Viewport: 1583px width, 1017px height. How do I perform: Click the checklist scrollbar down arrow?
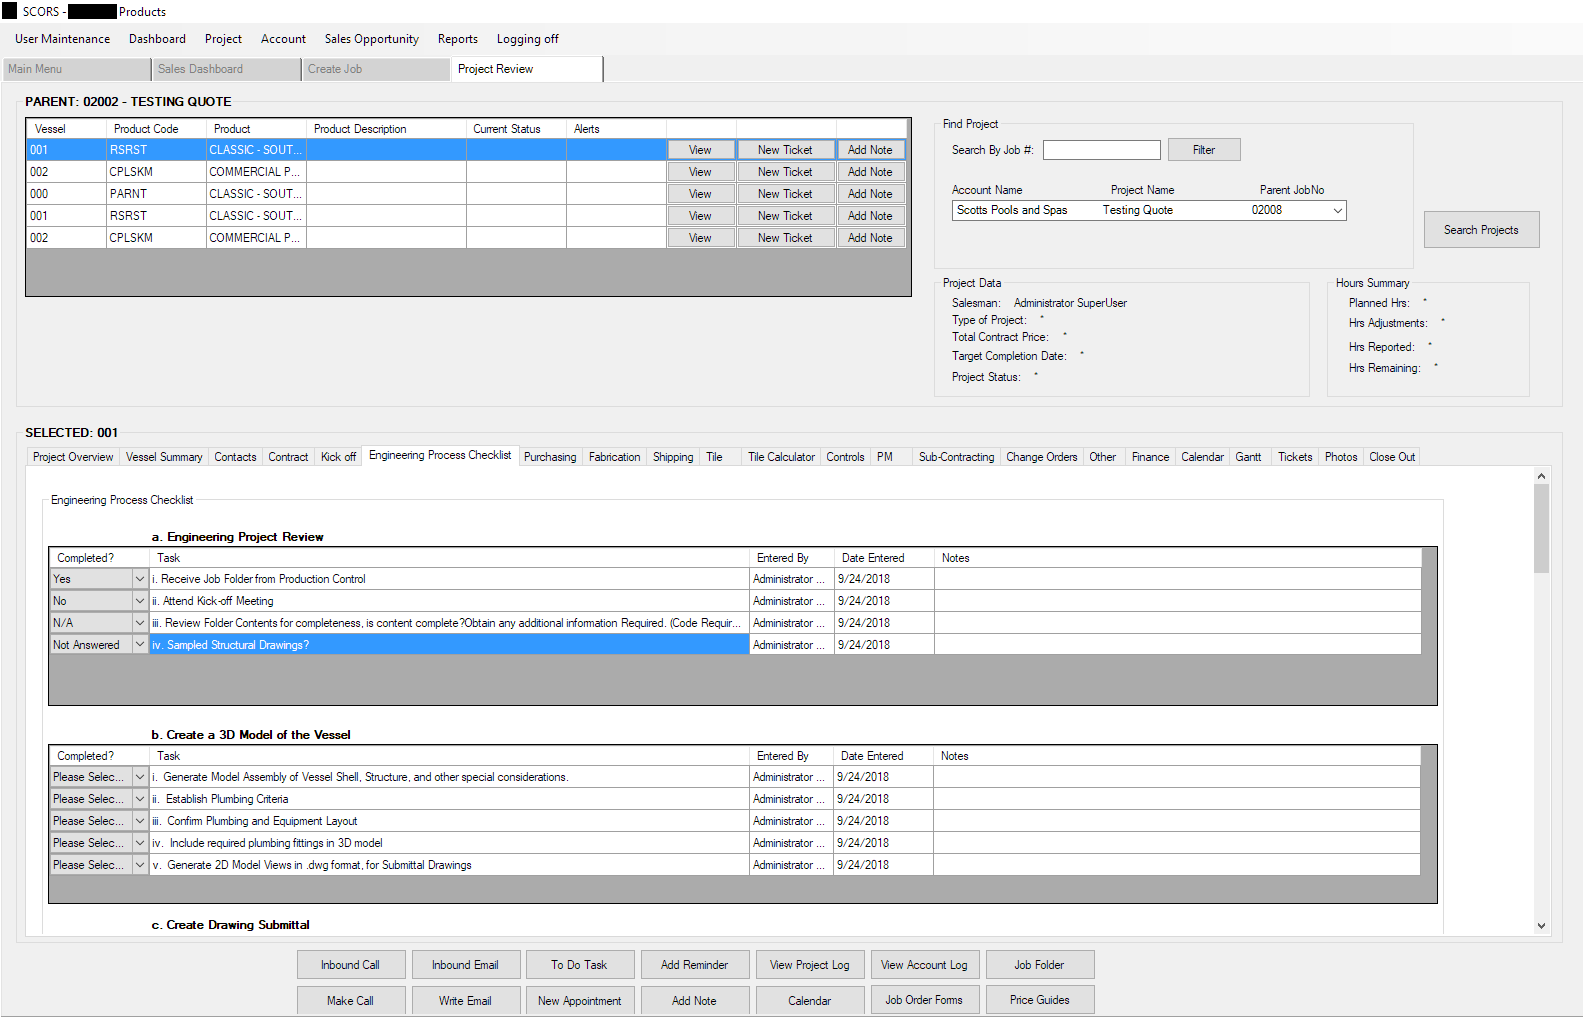coord(1541,926)
